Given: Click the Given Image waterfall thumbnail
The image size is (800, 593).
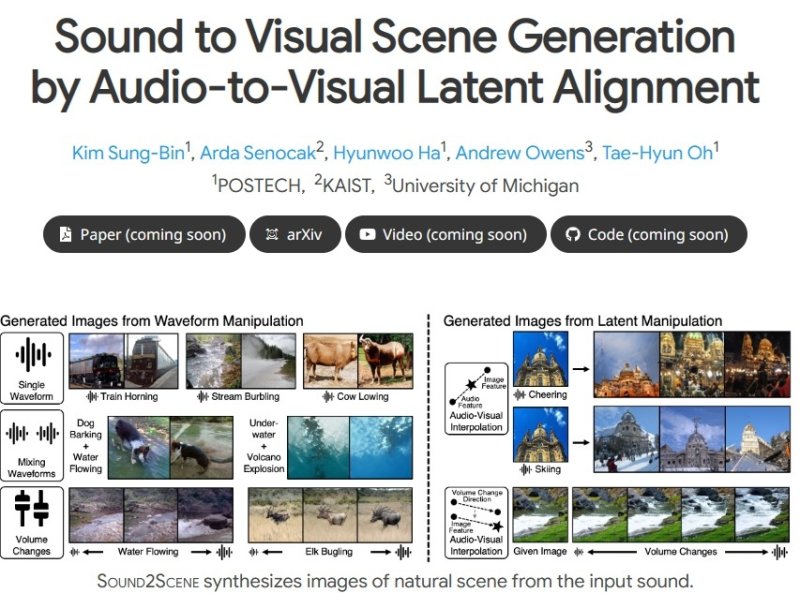Looking at the screenshot, I should 540,514.
